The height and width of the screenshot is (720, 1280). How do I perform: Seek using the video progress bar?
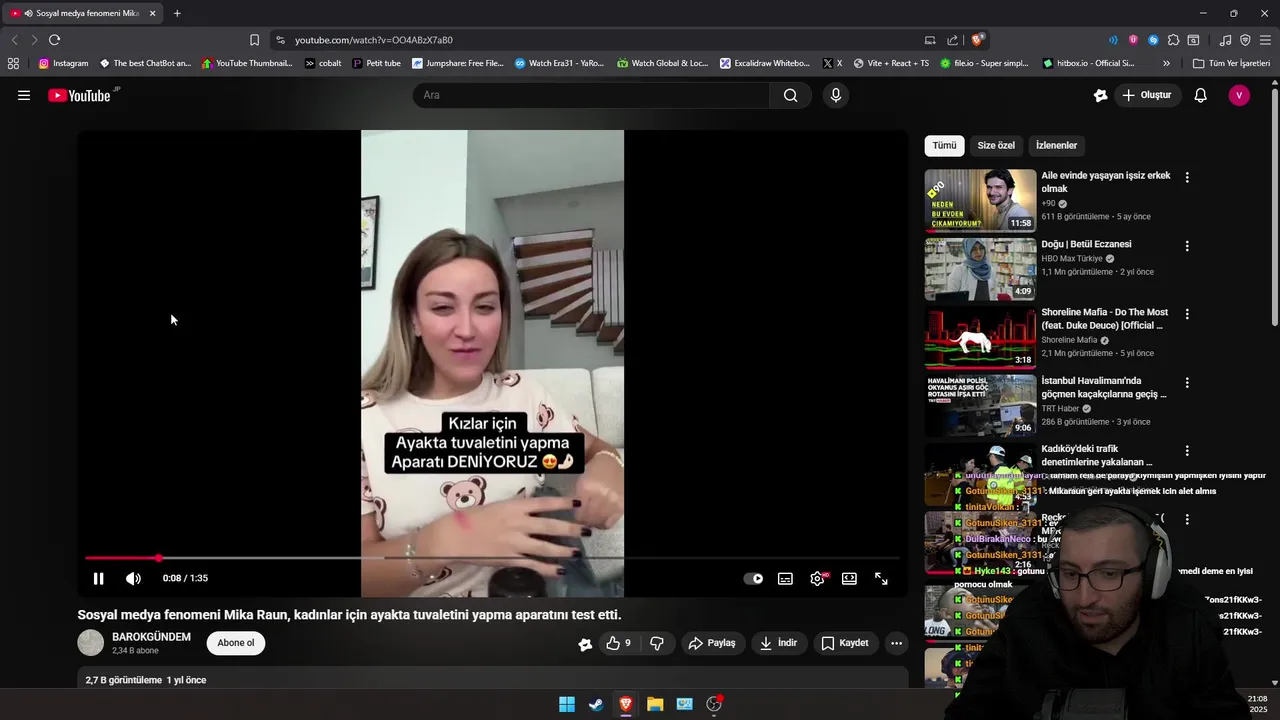click(492, 558)
